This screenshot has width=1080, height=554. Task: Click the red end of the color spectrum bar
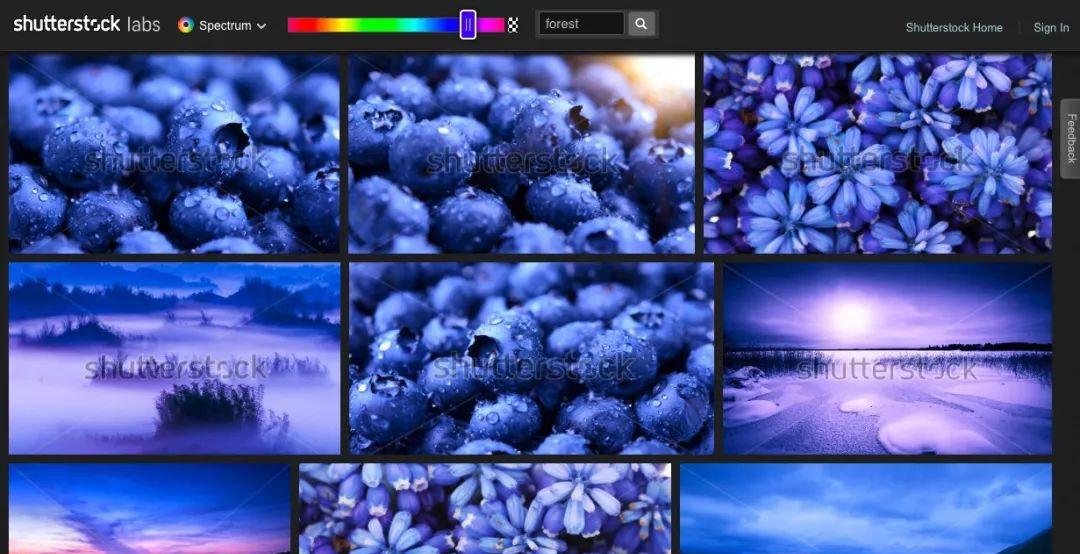pyautogui.click(x=294, y=25)
